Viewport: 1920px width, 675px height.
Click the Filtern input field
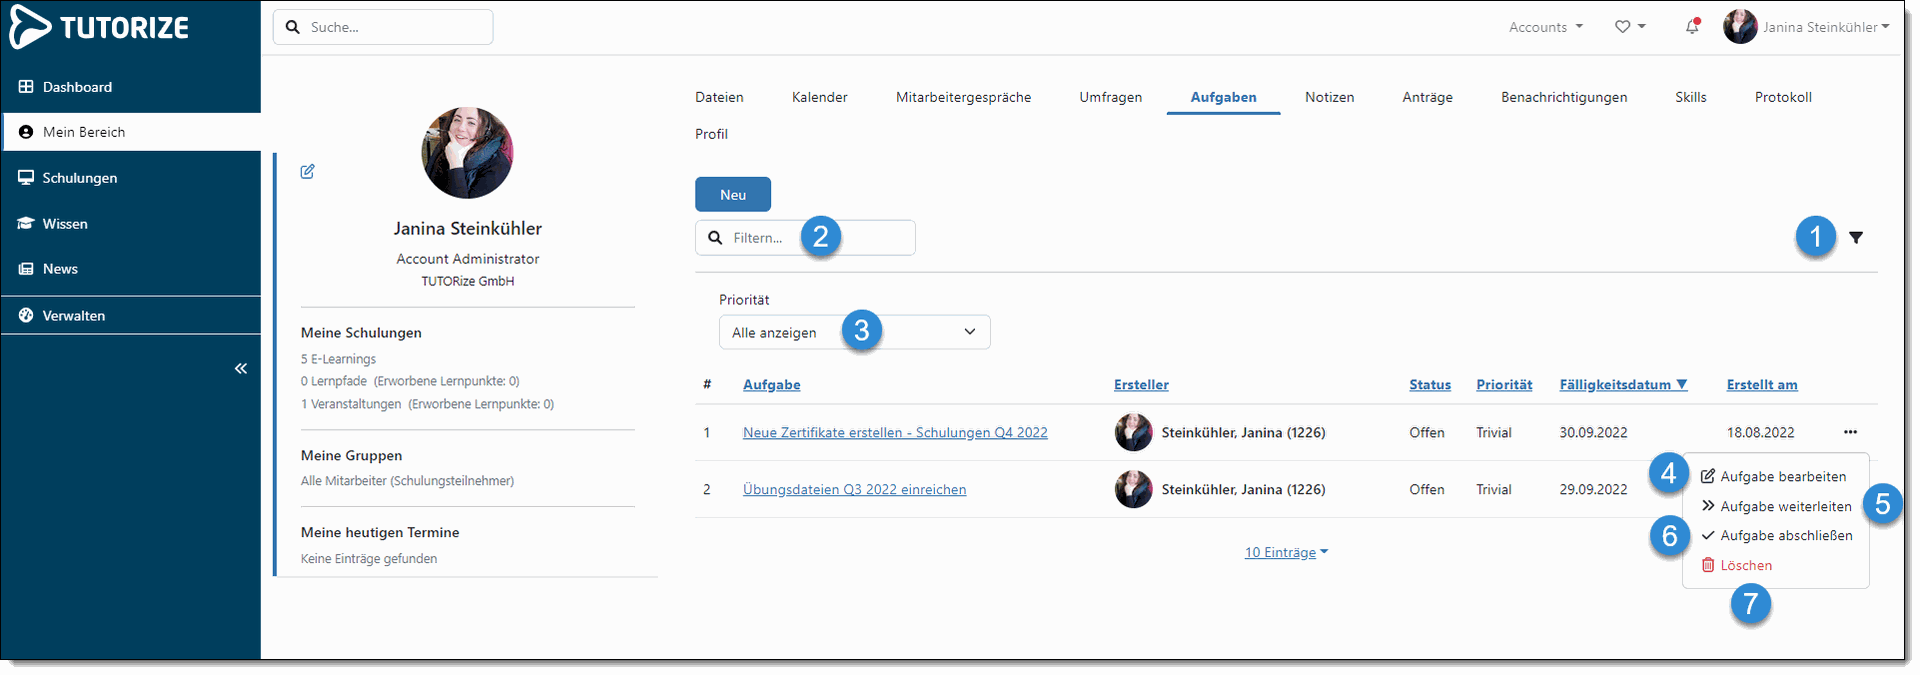coord(805,238)
